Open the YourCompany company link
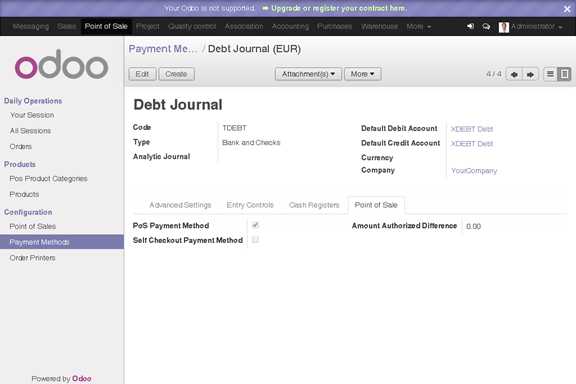The image size is (576, 384). 474,171
